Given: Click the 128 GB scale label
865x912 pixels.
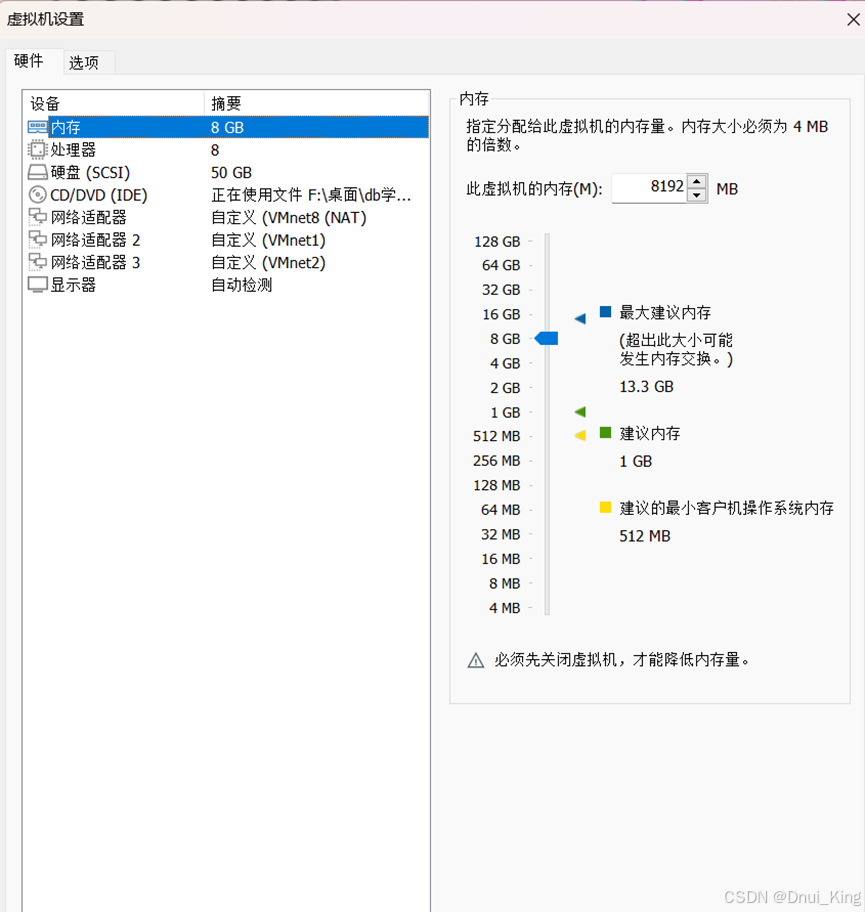Looking at the screenshot, I should point(497,241).
